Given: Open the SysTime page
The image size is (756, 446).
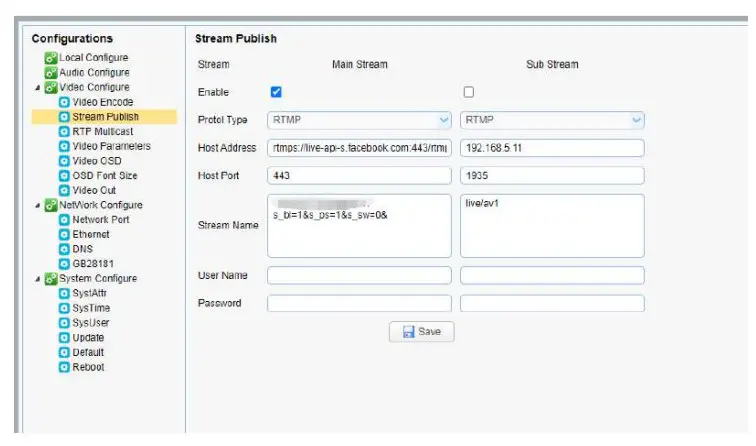Looking at the screenshot, I should [91, 308].
